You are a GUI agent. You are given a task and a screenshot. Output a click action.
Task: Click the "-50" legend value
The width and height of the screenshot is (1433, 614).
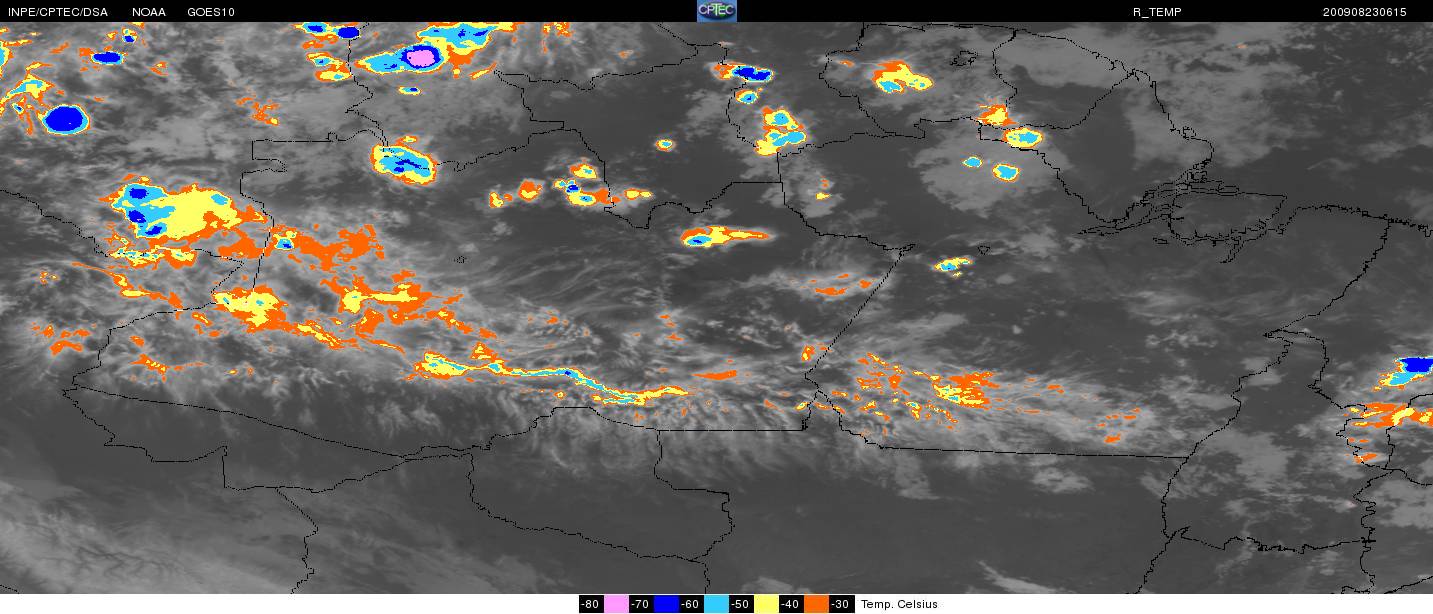(x=741, y=604)
